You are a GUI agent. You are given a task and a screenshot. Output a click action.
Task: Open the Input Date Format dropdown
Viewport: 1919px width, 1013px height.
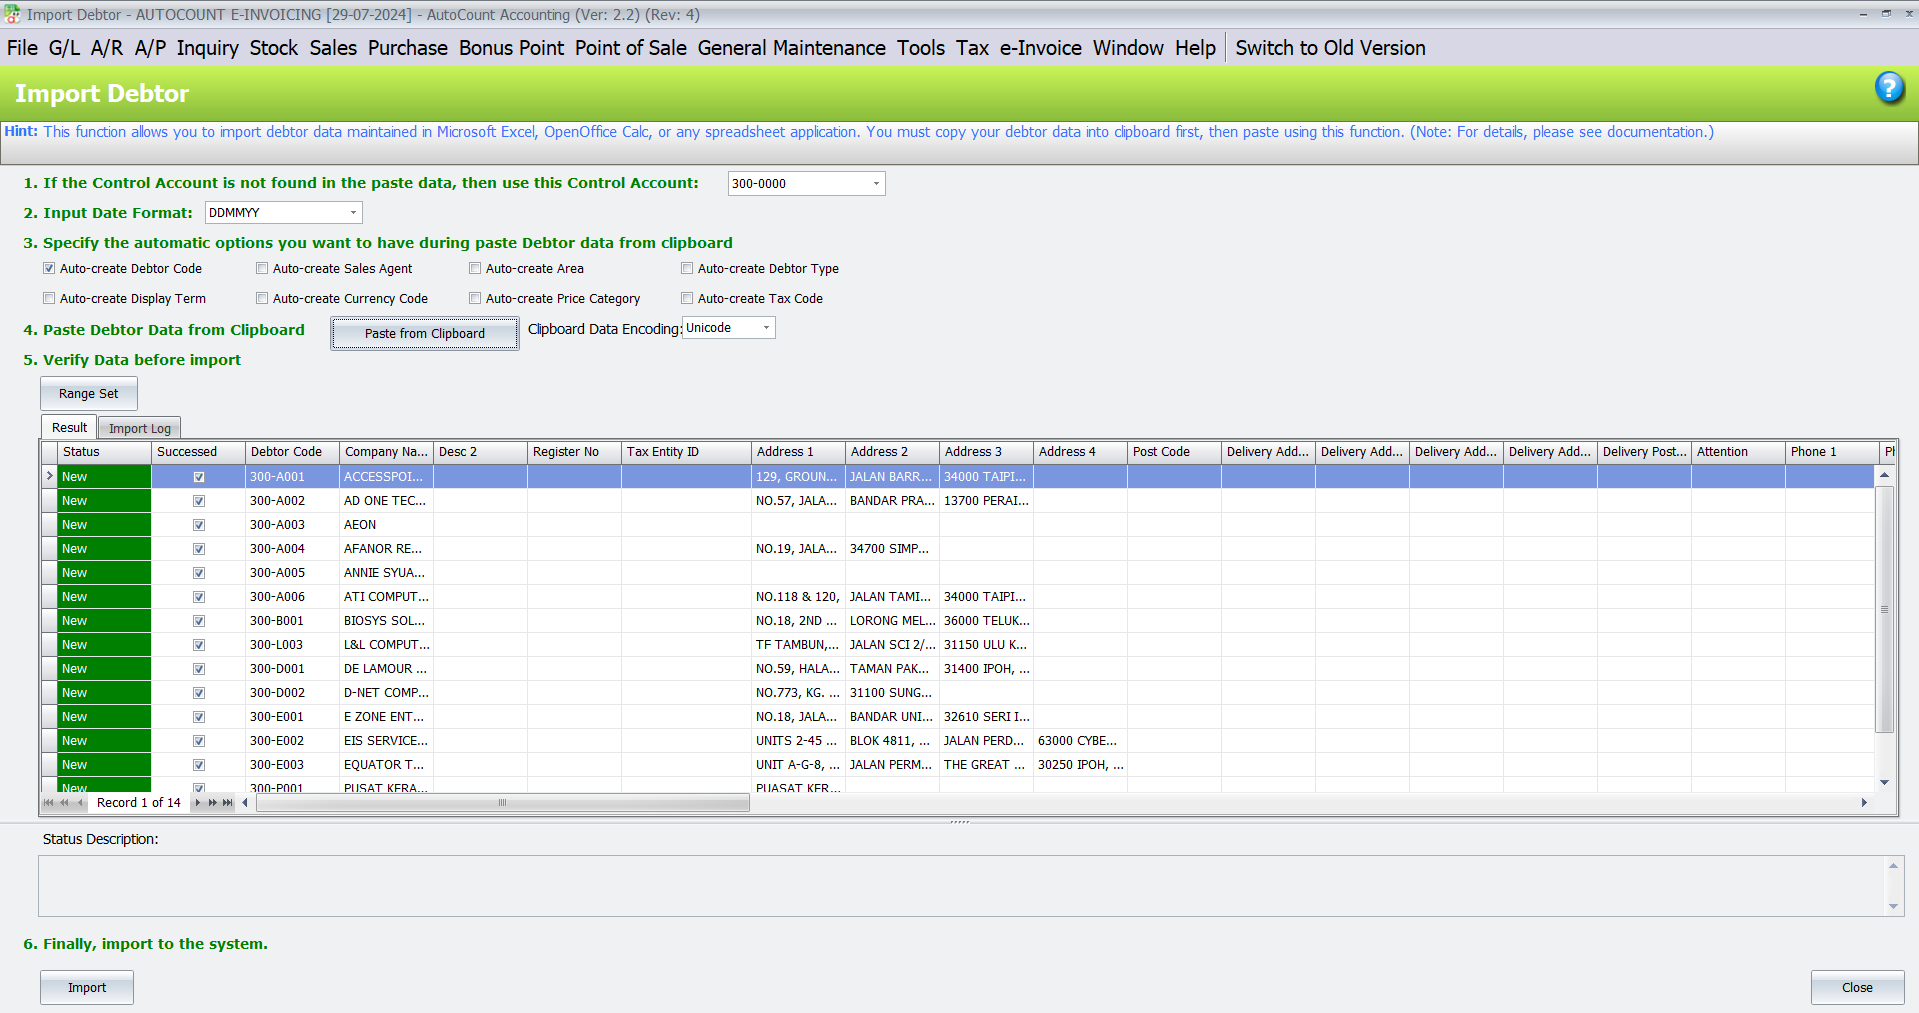pyautogui.click(x=353, y=212)
